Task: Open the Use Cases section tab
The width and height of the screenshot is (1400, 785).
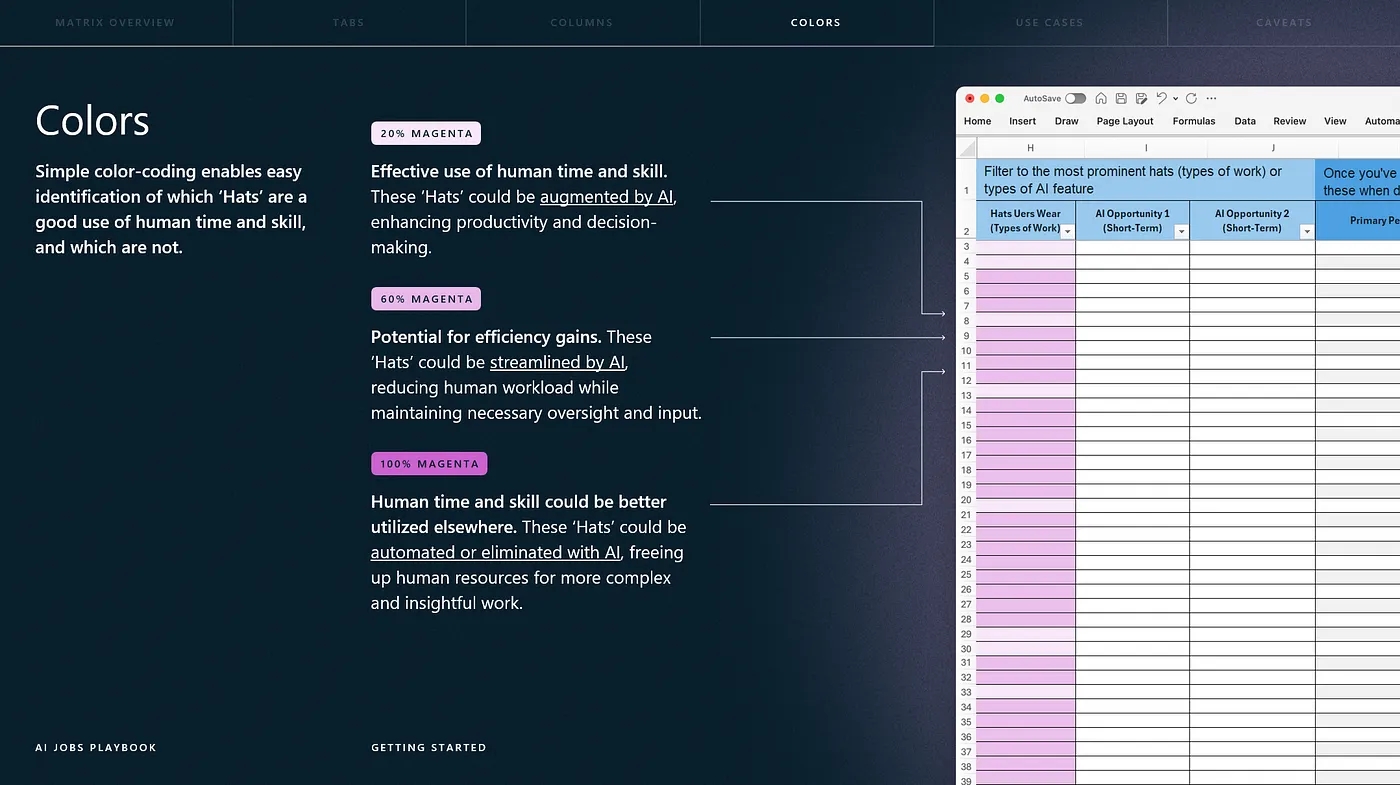Action: pyautogui.click(x=1049, y=22)
